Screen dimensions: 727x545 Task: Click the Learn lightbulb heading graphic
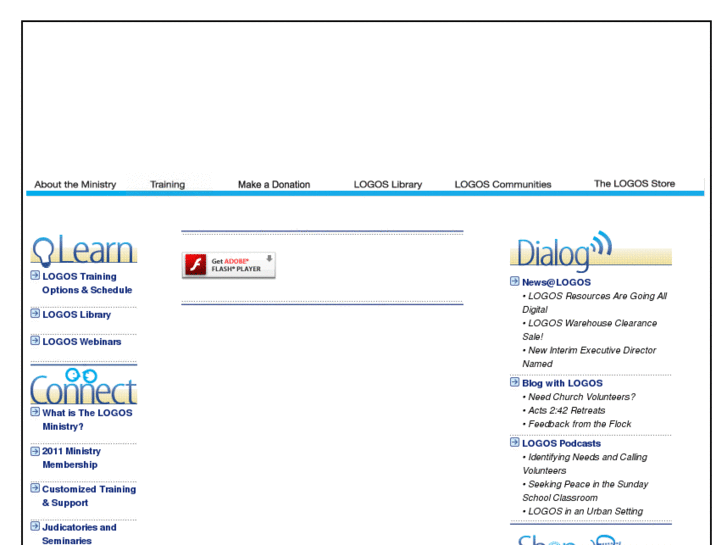tap(83, 251)
